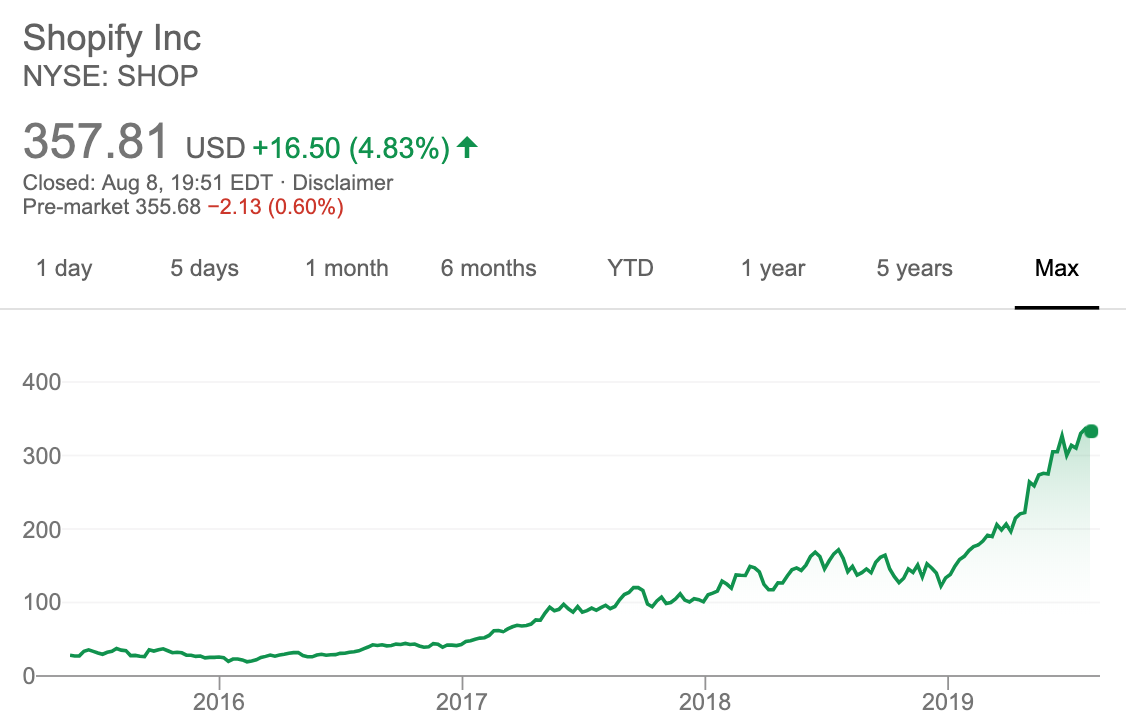The height and width of the screenshot is (726, 1126).
Task: Click the Pre-market 355.68 text
Action: [x=112, y=207]
